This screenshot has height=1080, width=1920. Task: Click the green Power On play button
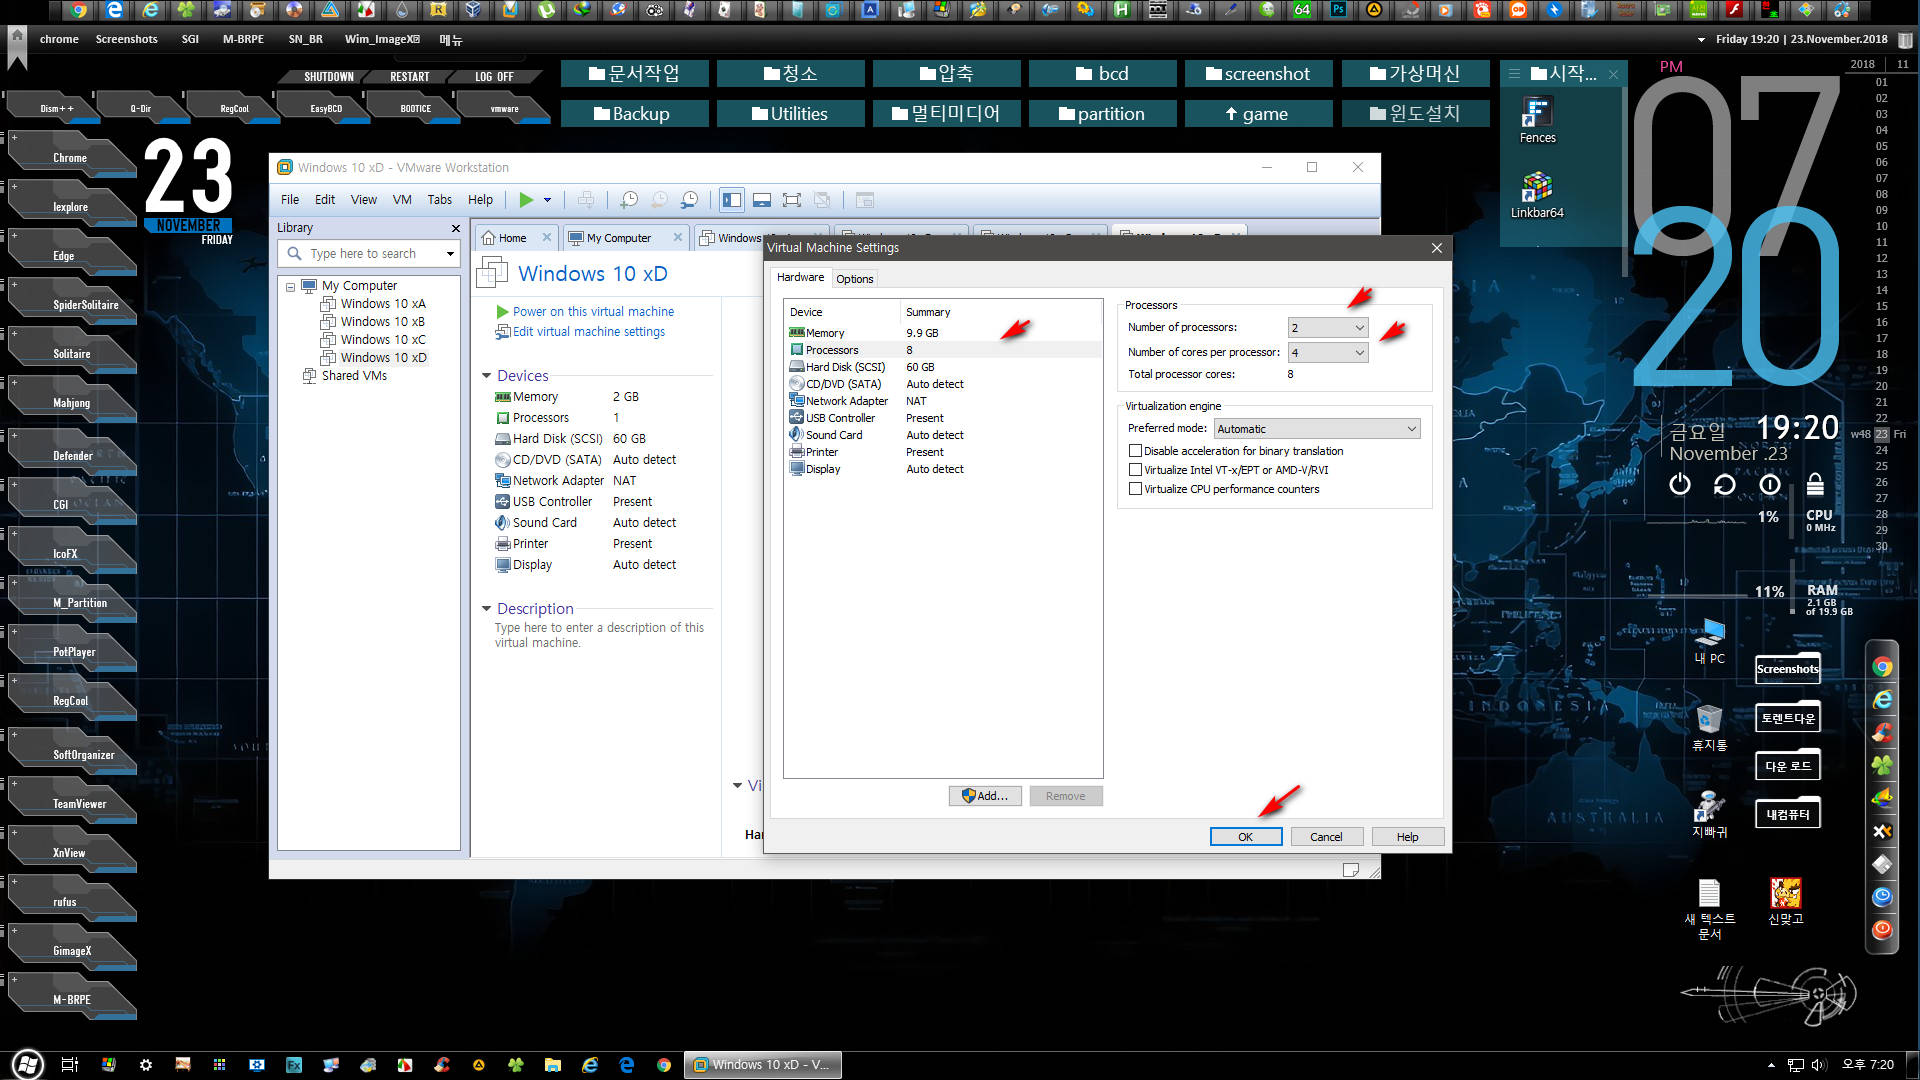[x=526, y=200]
